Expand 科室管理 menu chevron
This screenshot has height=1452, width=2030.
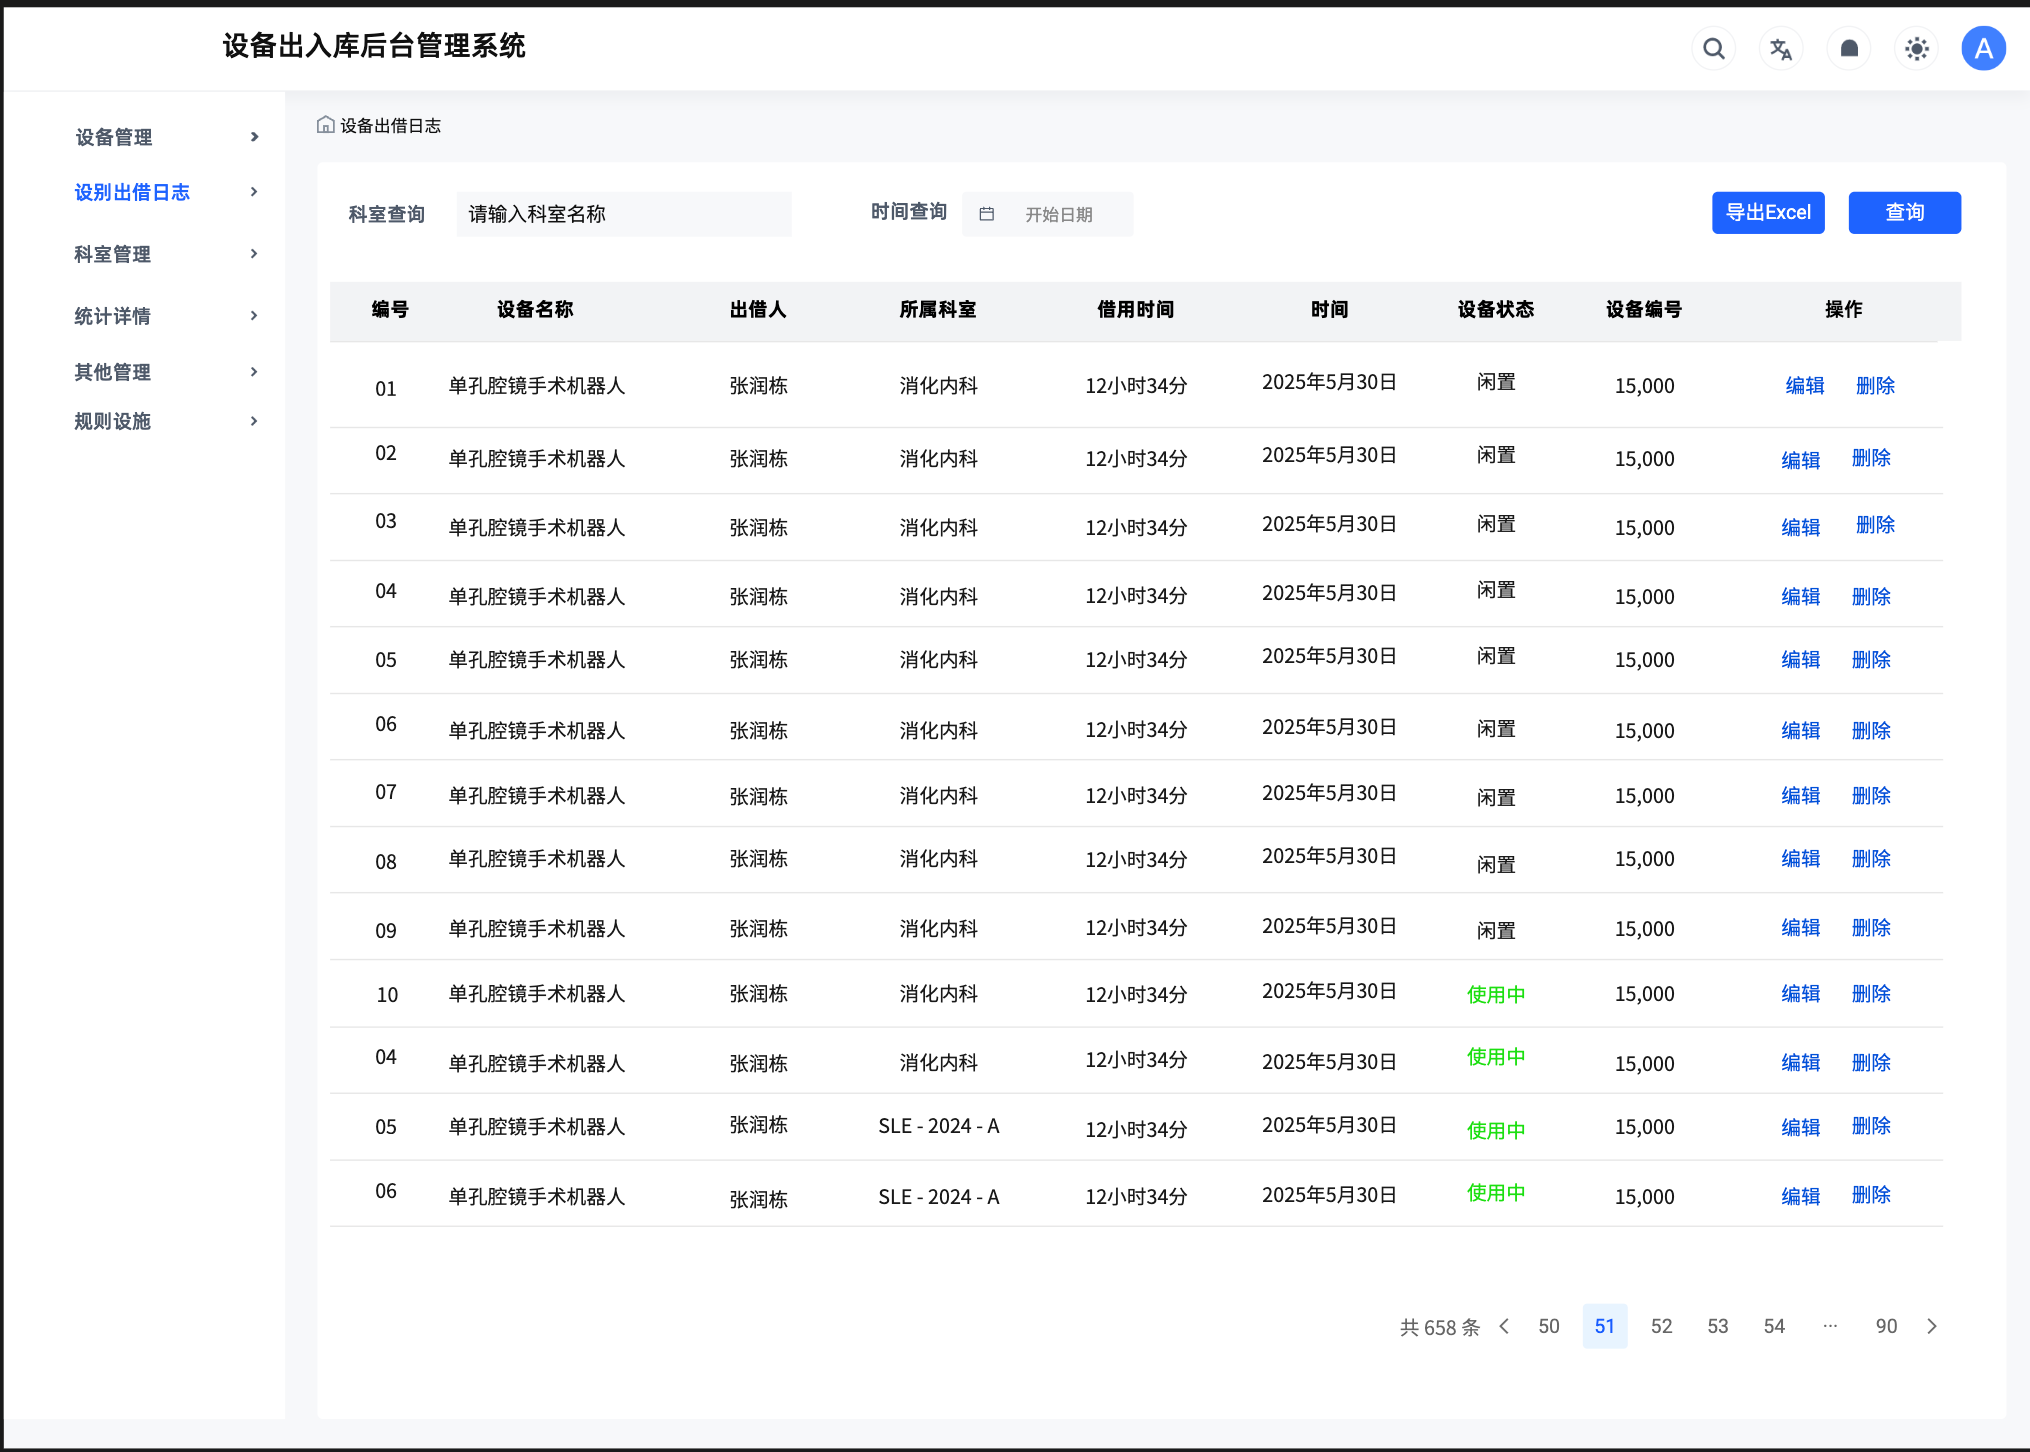coord(254,254)
